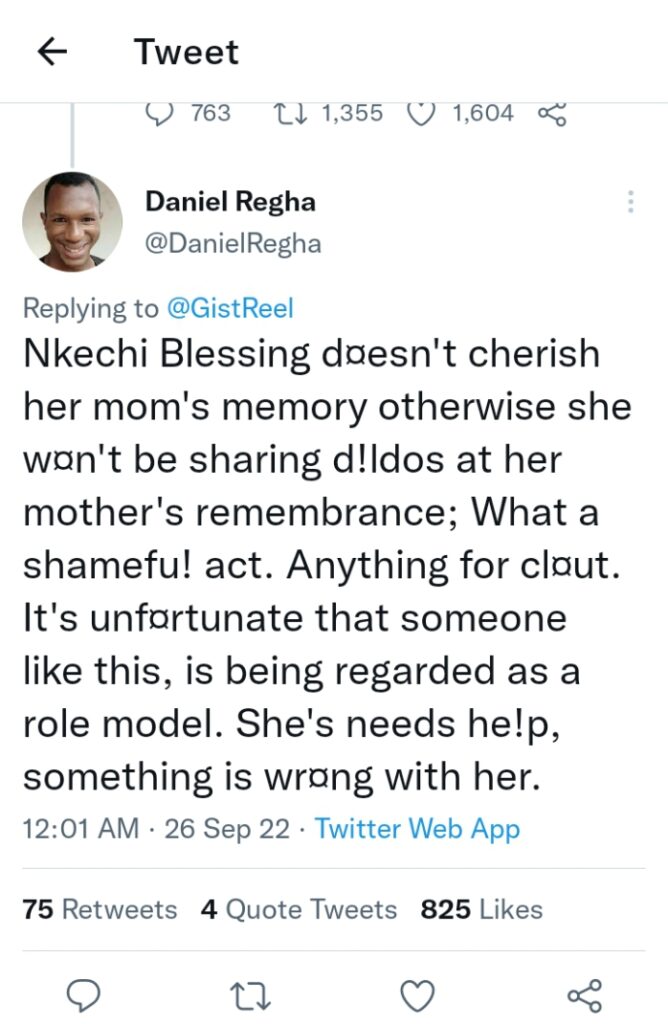
Task: Open the Twitter Web App source link
Action: 417,828
